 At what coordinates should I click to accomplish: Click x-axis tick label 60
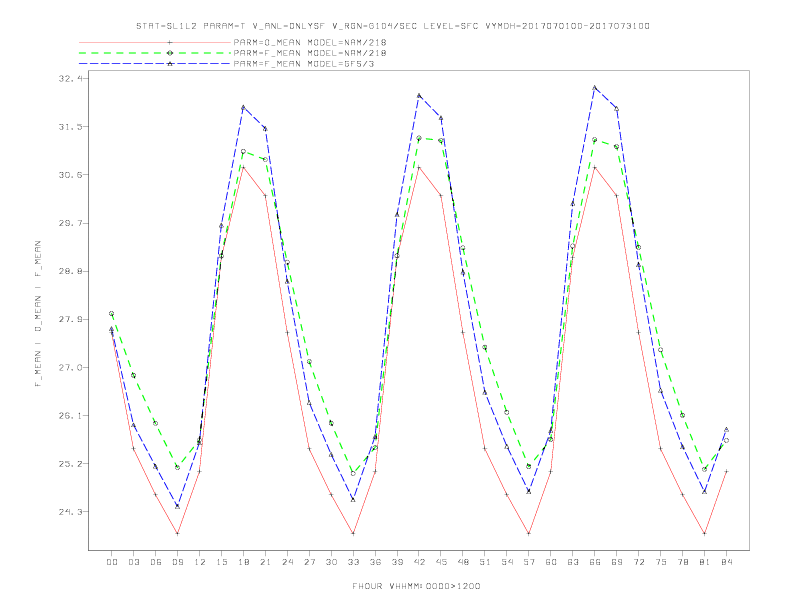pyautogui.click(x=551, y=562)
